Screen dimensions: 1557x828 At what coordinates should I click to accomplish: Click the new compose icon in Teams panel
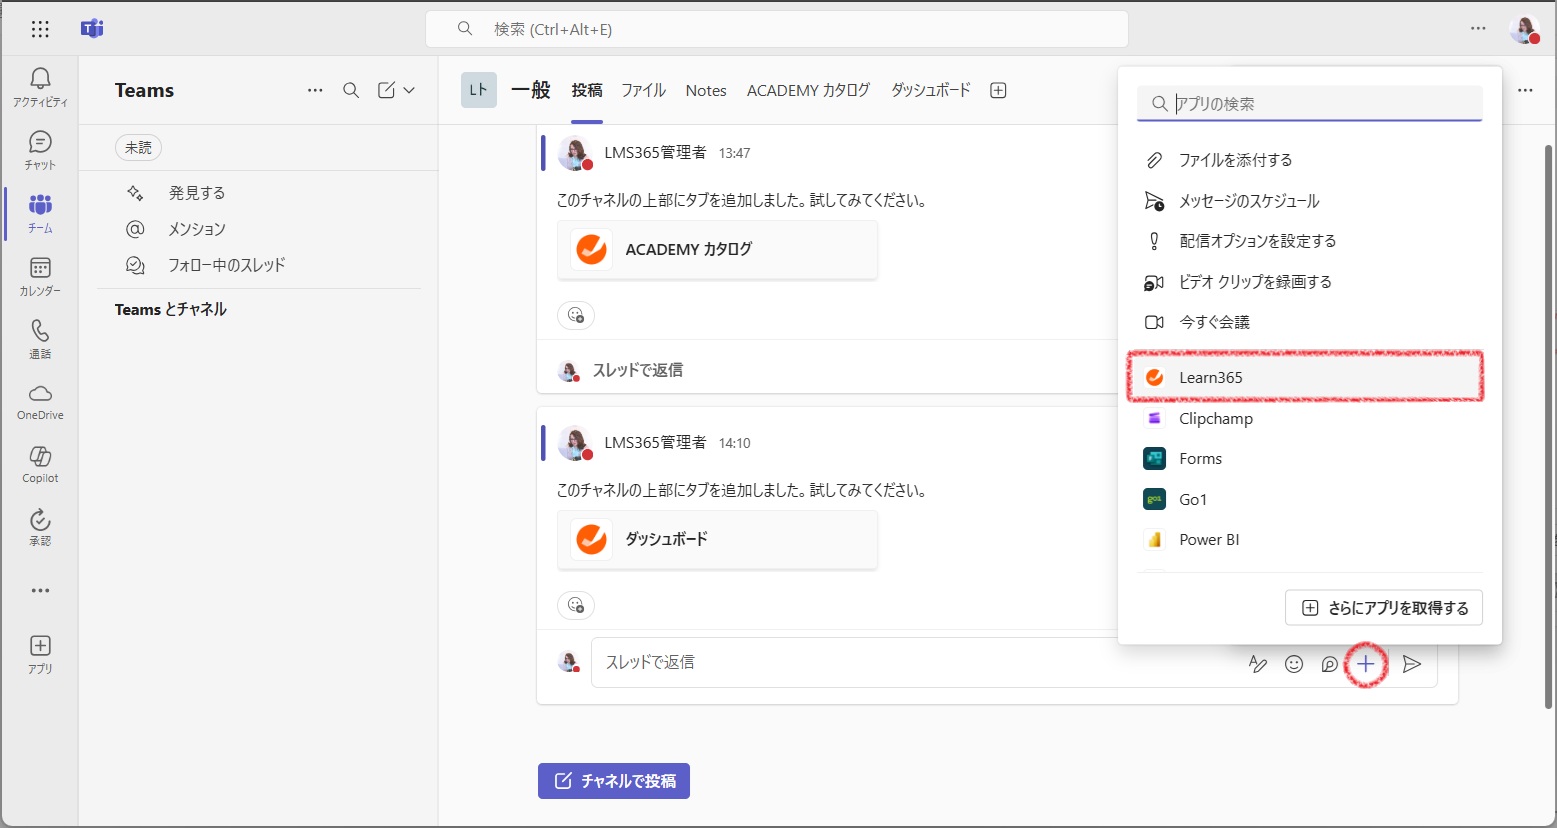[x=386, y=90]
